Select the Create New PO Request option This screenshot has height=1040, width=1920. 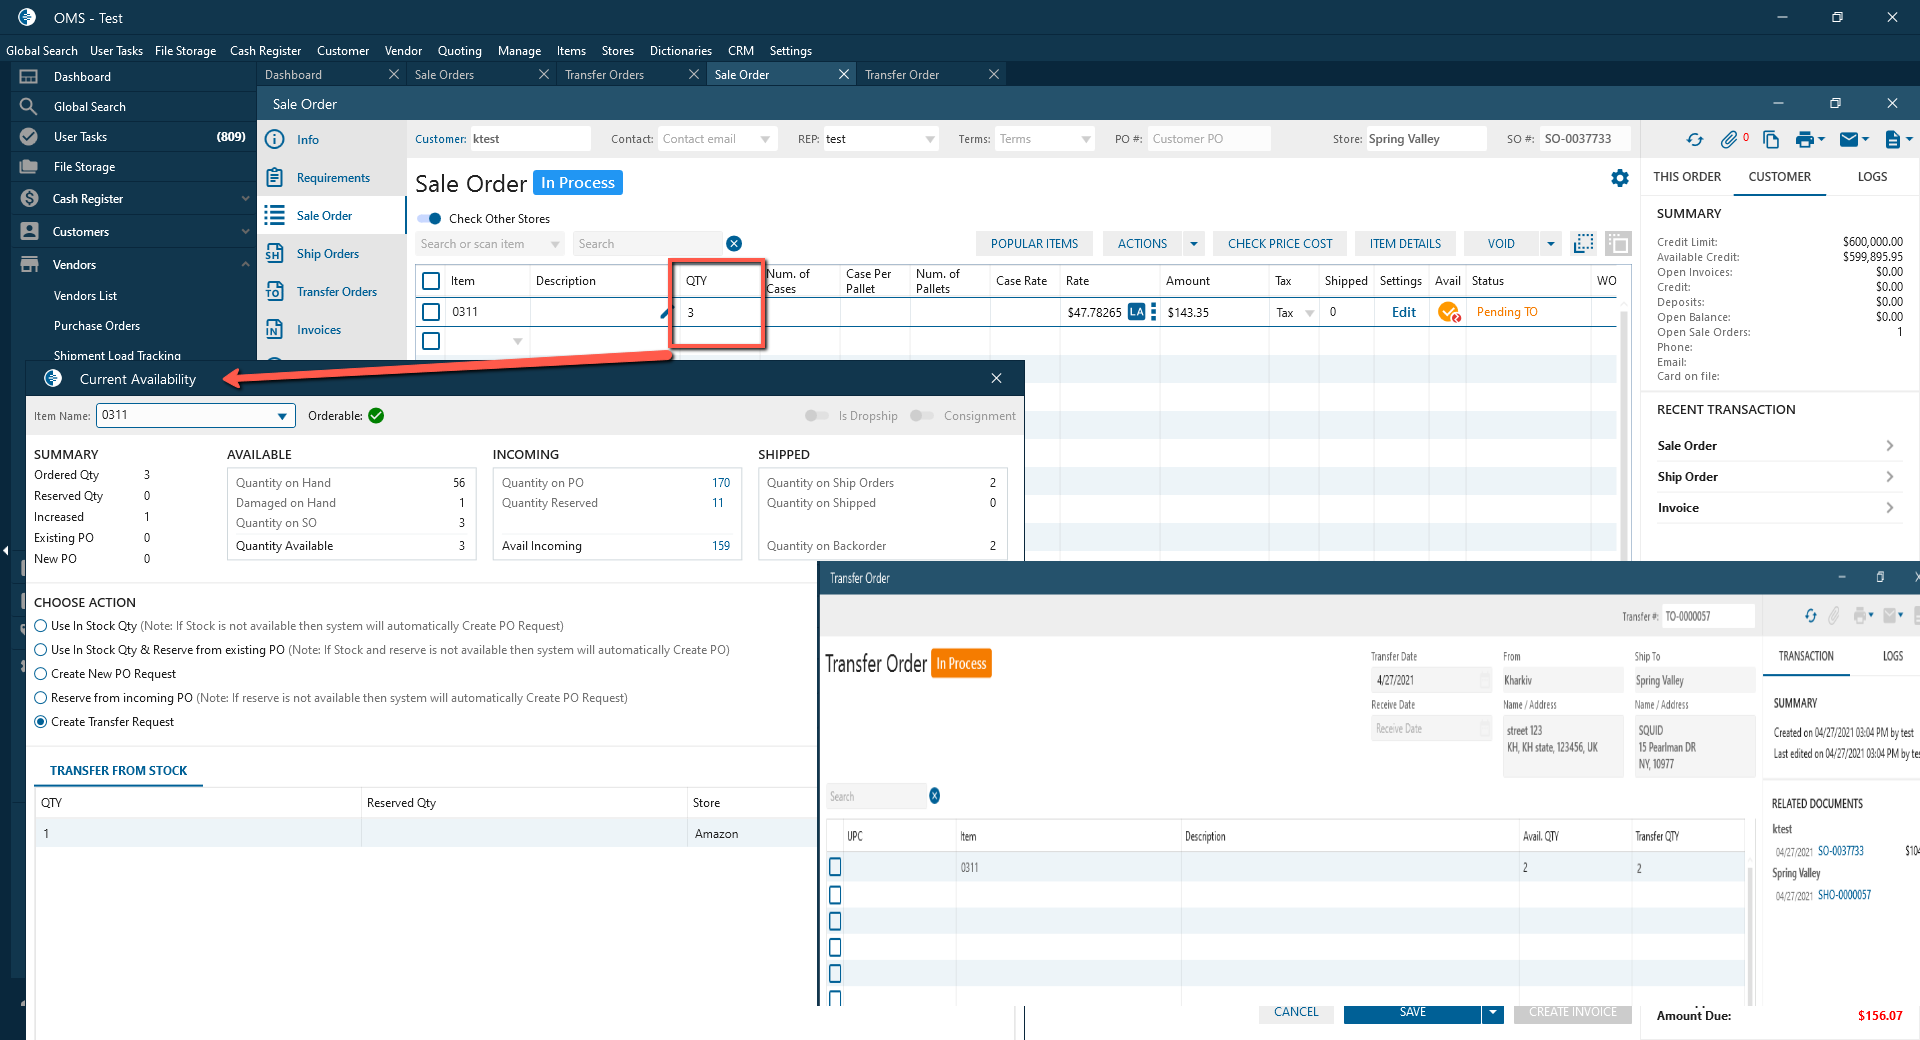(x=41, y=674)
